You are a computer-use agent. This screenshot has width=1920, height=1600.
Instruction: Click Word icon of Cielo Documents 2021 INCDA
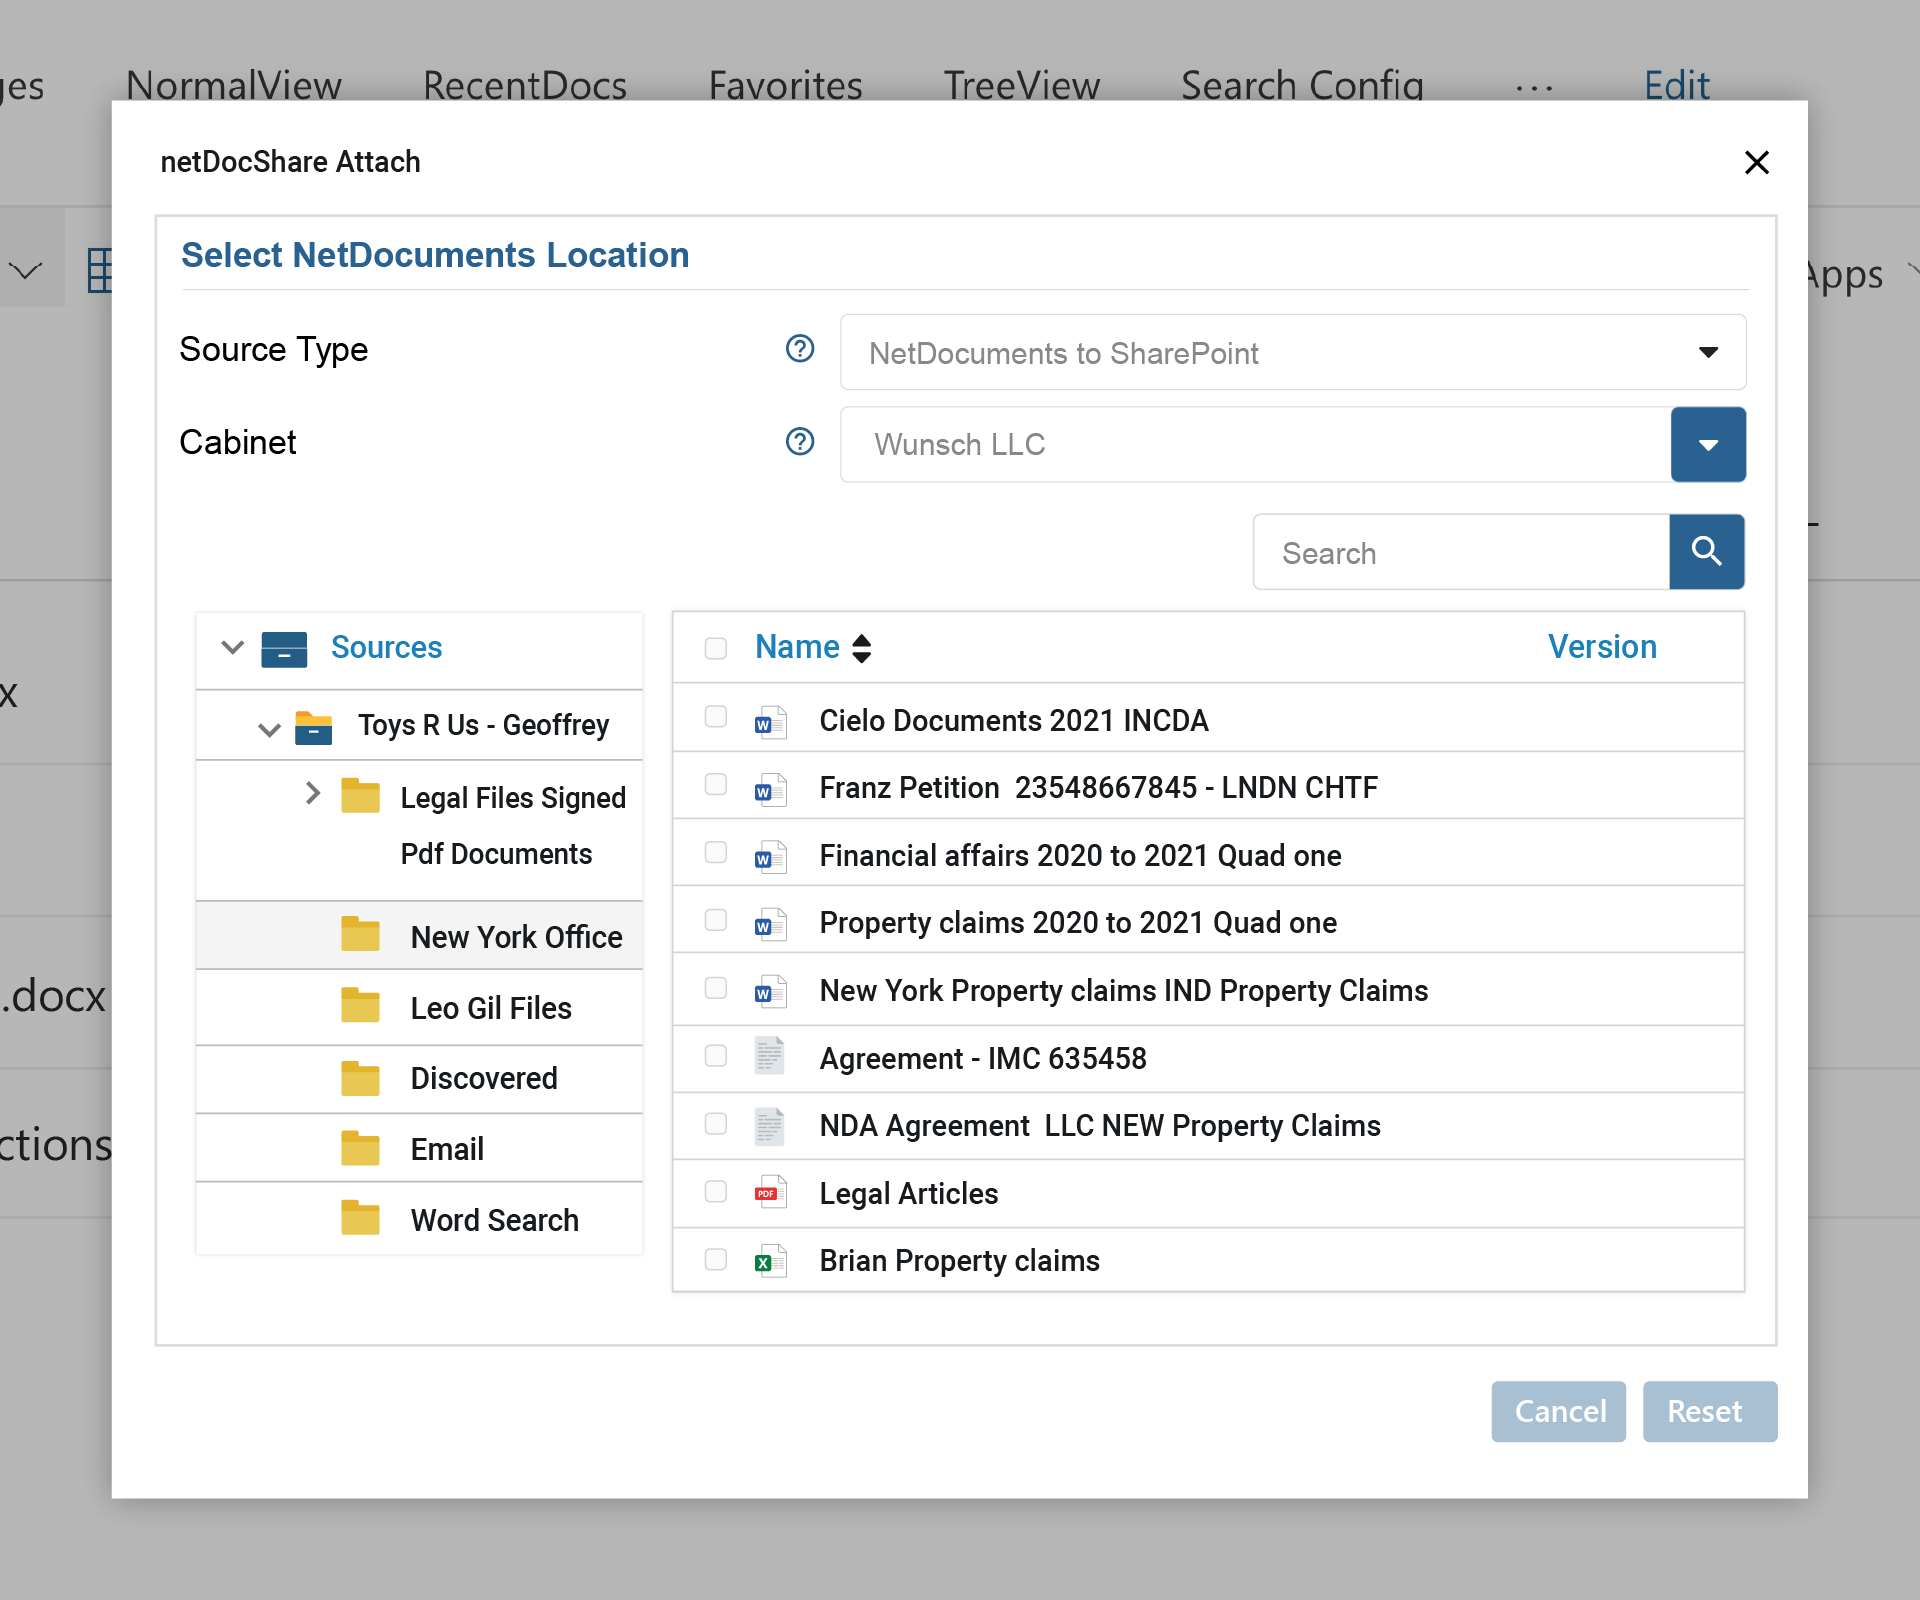(x=770, y=722)
